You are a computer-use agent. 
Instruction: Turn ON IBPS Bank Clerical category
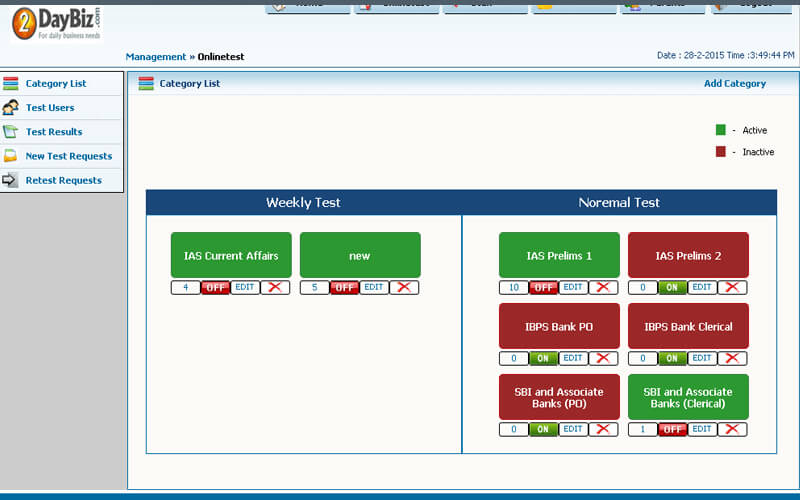[x=672, y=358]
